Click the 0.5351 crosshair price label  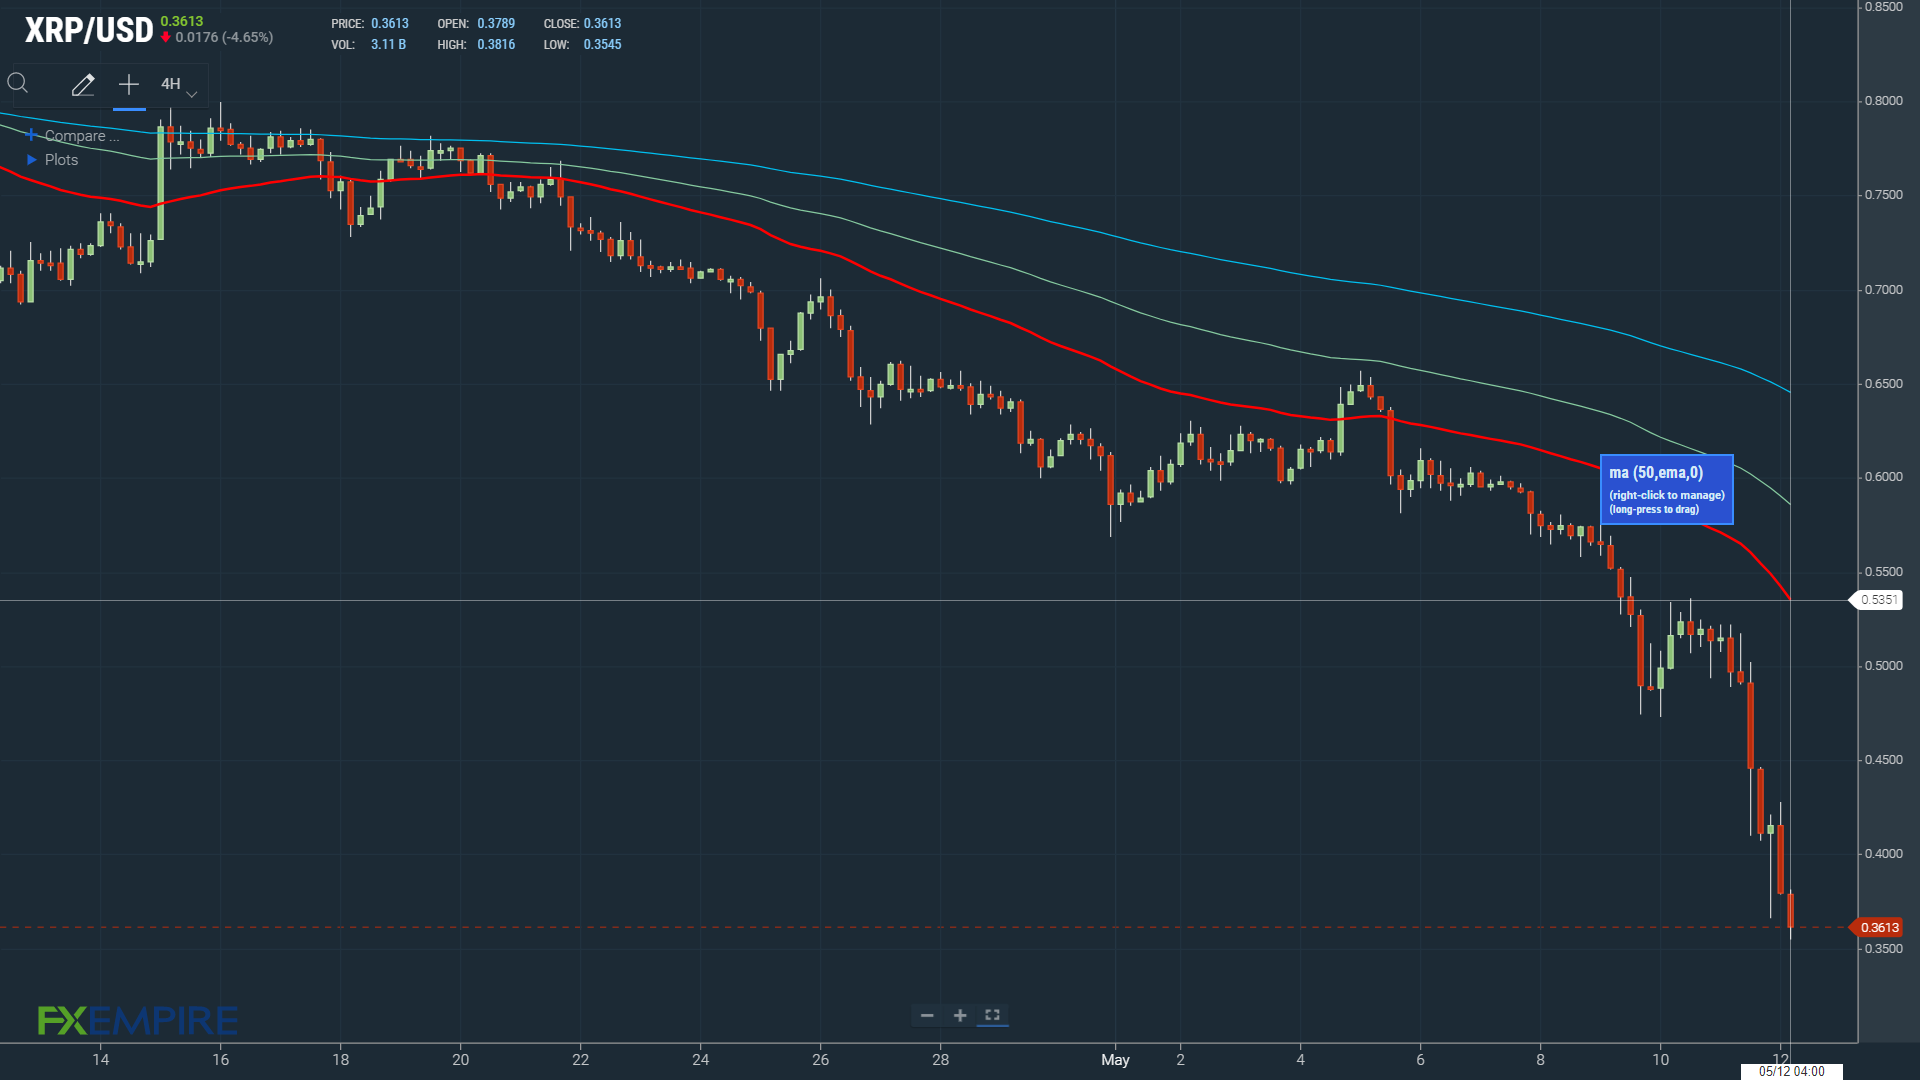pyautogui.click(x=1878, y=600)
